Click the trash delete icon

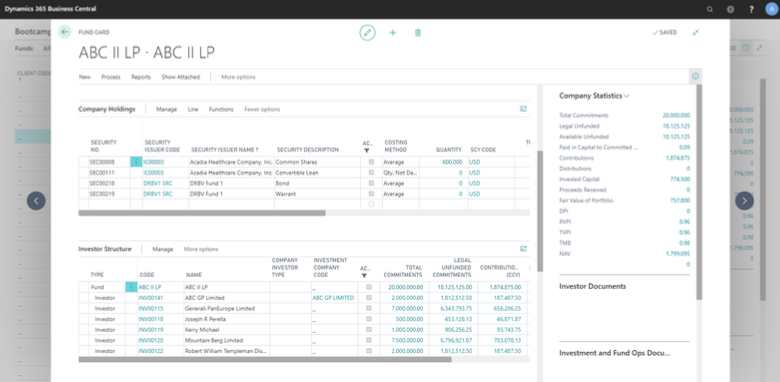point(418,32)
